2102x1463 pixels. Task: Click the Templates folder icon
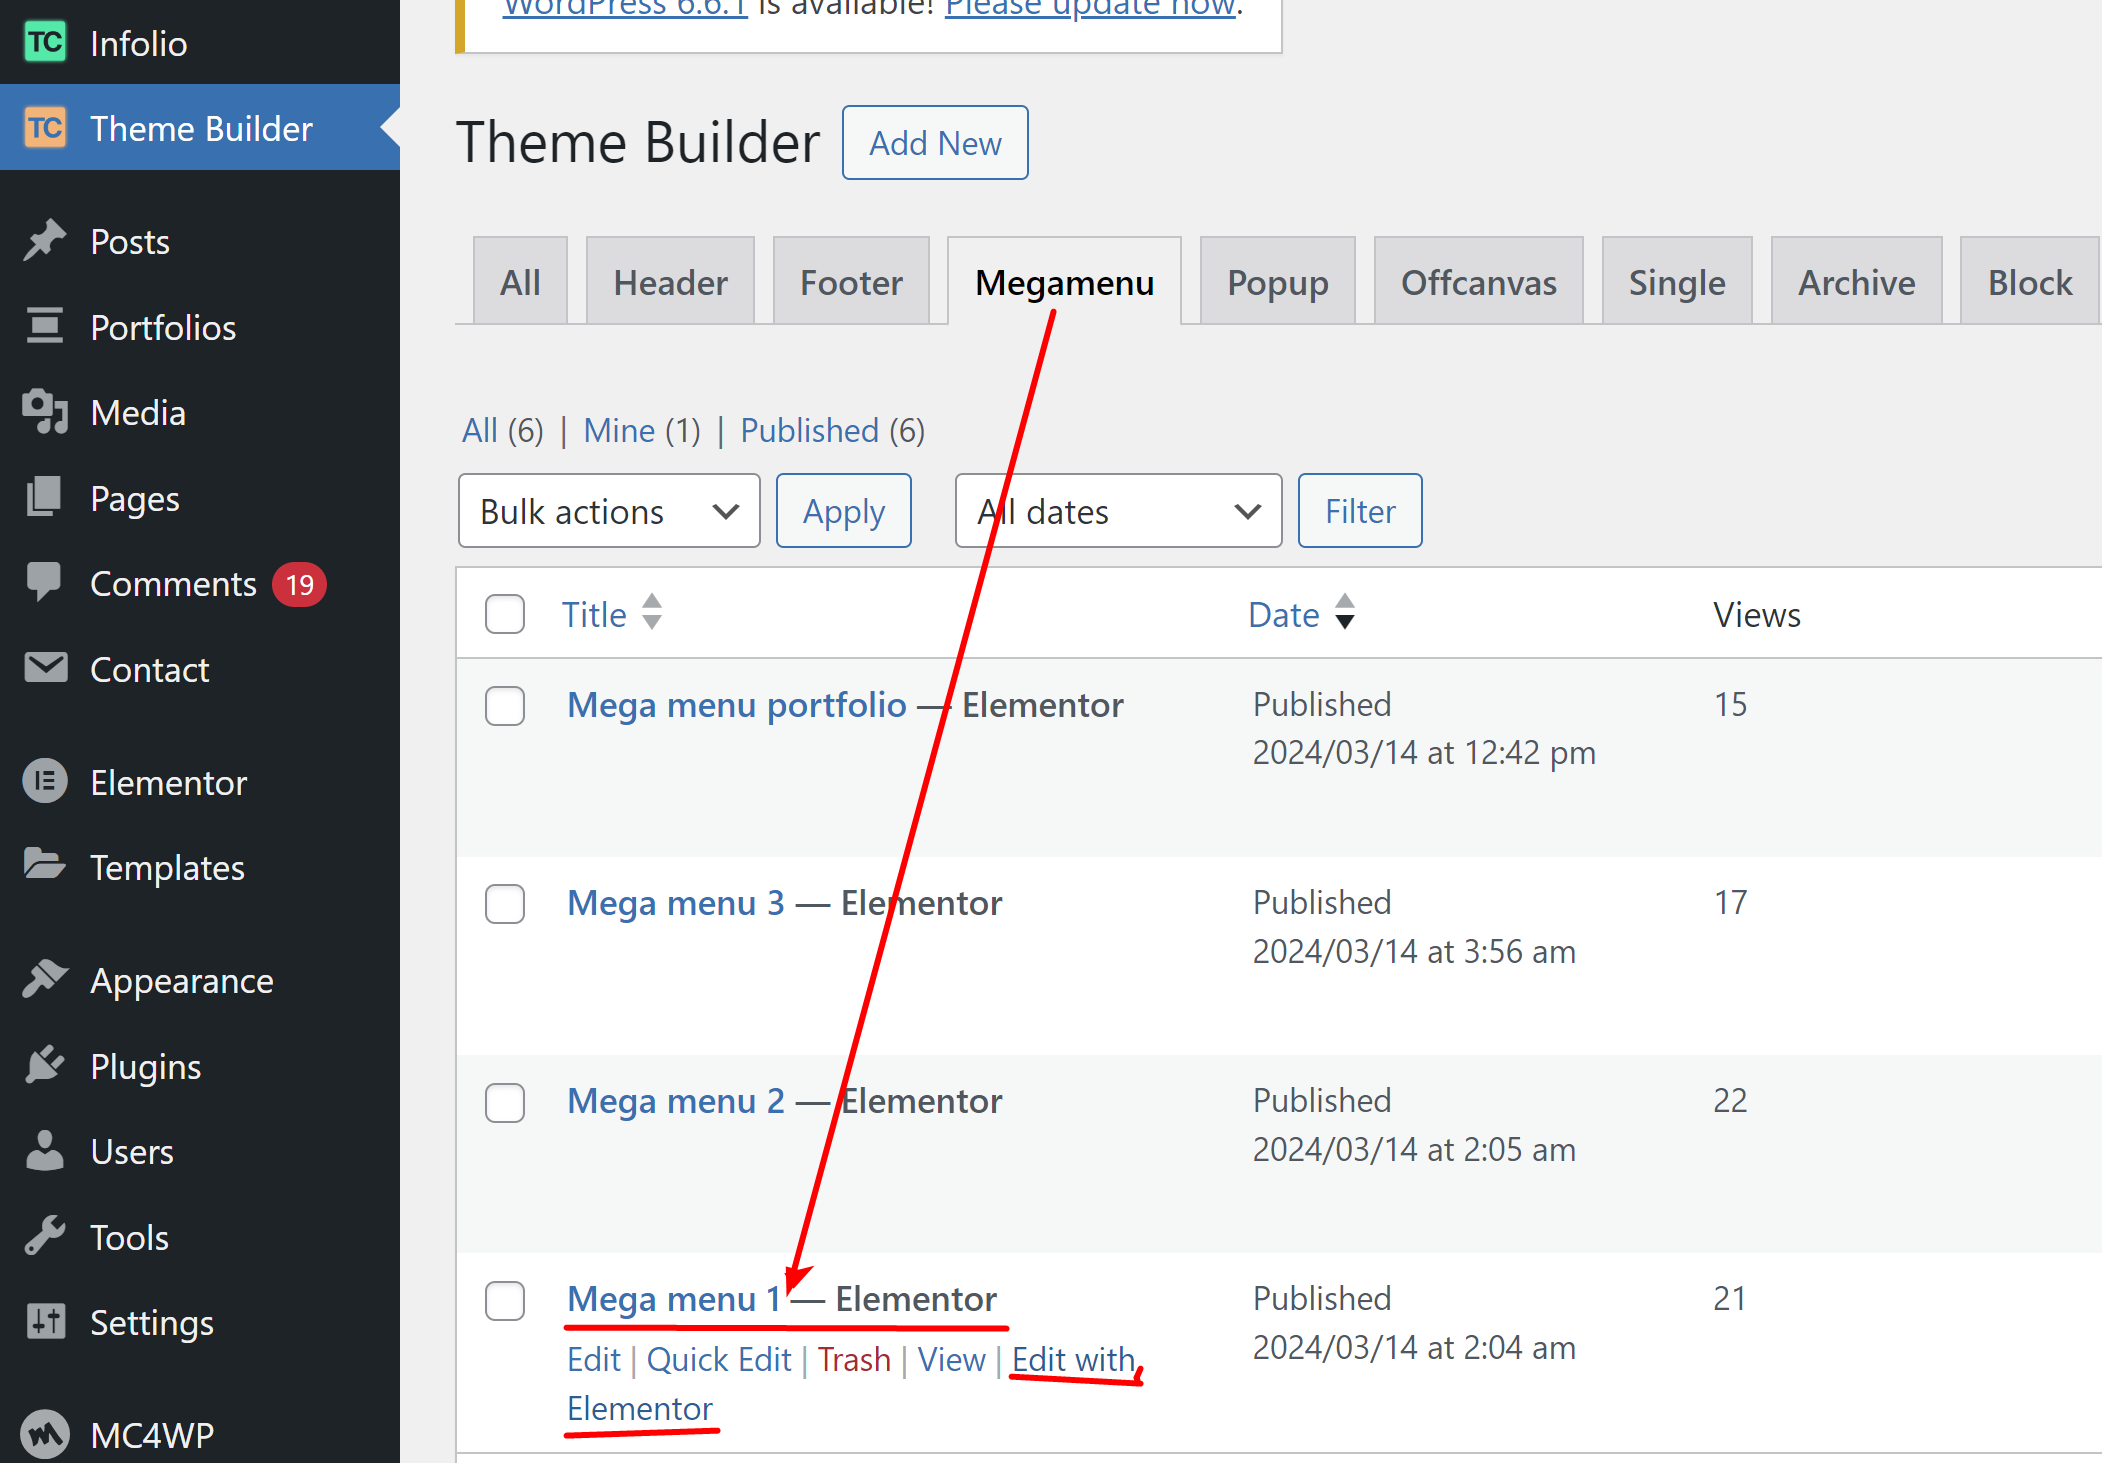45,865
